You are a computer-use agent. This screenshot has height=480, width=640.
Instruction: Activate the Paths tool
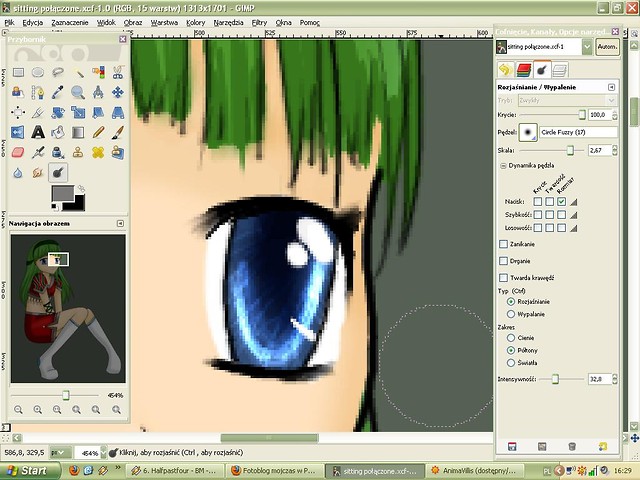pyautogui.click(x=38, y=93)
